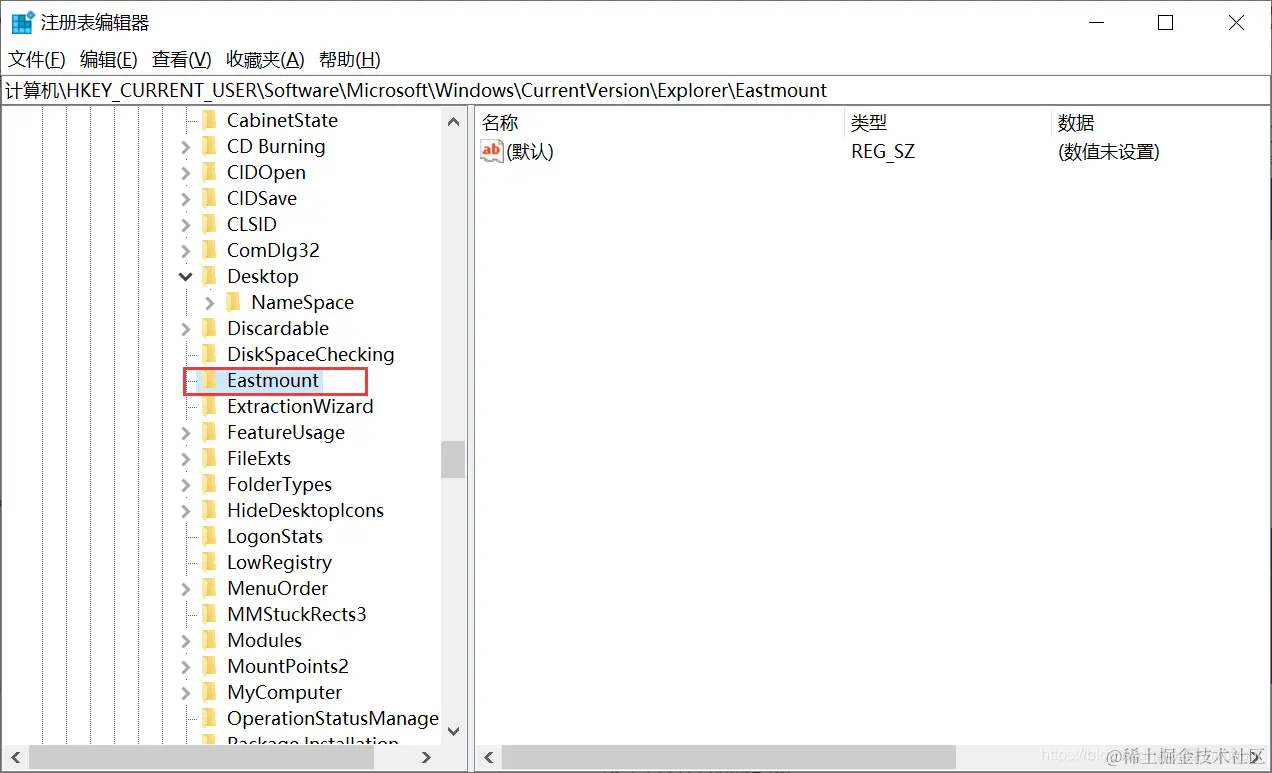Open the 文件(F) menu
Viewport: 1272px width, 773px height.
pos(37,60)
